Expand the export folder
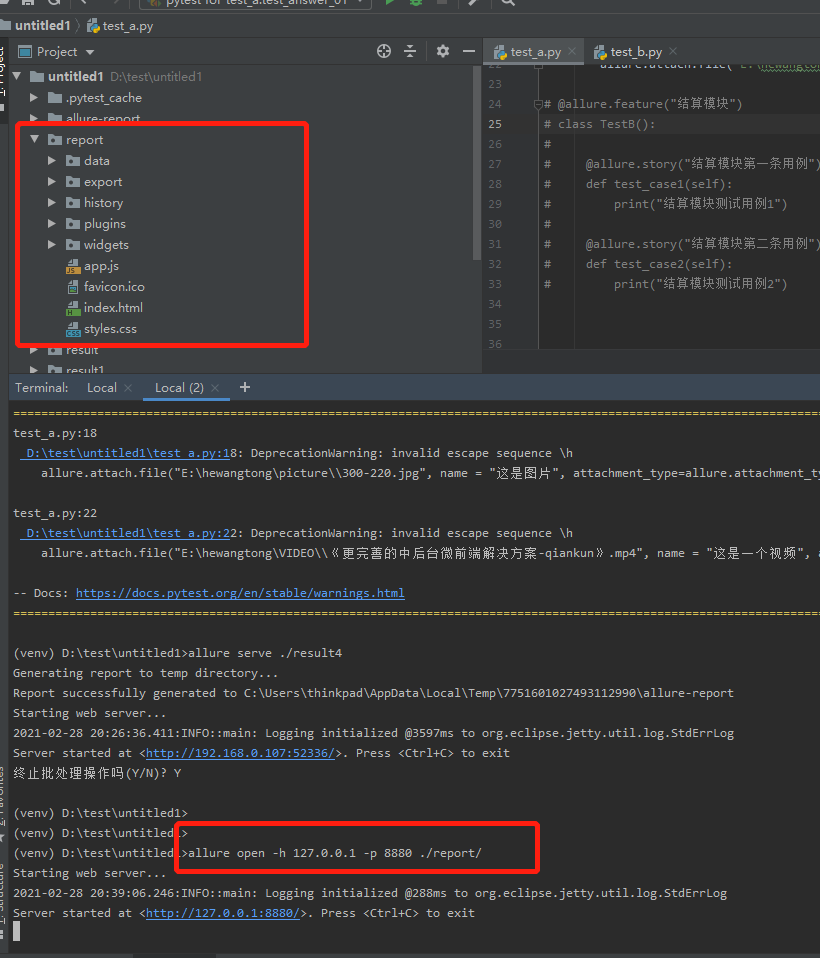The height and width of the screenshot is (958, 820). tap(52, 181)
